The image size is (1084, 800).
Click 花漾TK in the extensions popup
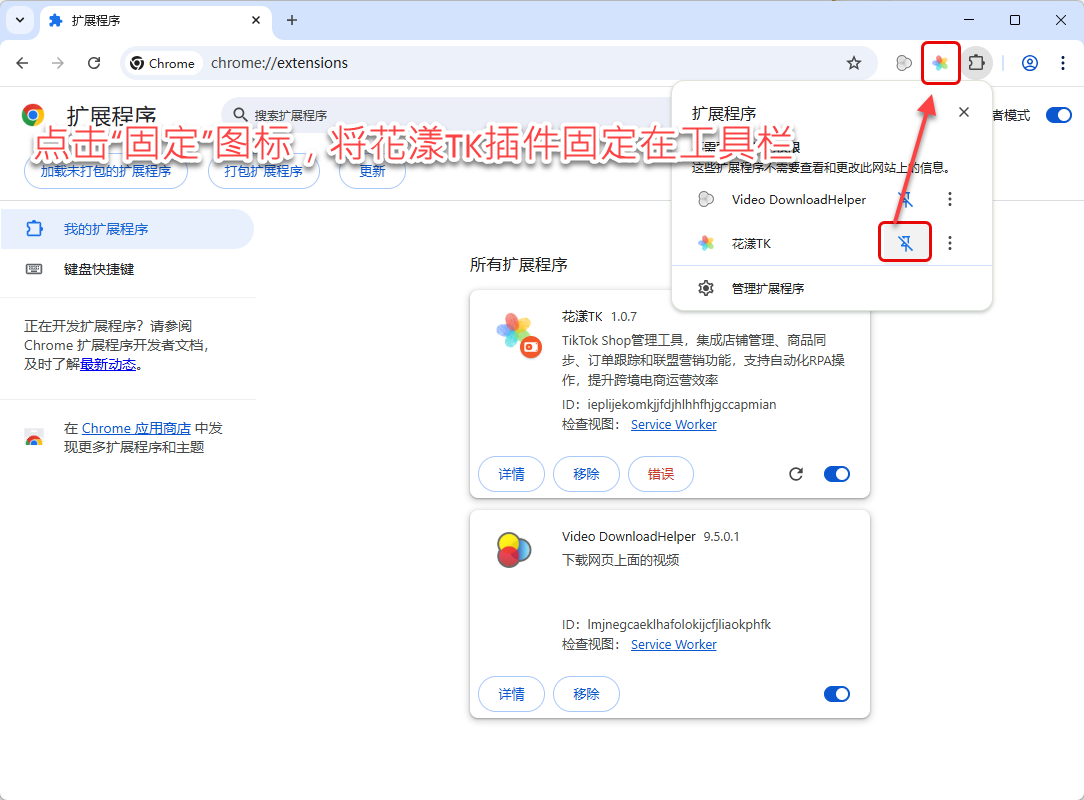pos(751,243)
